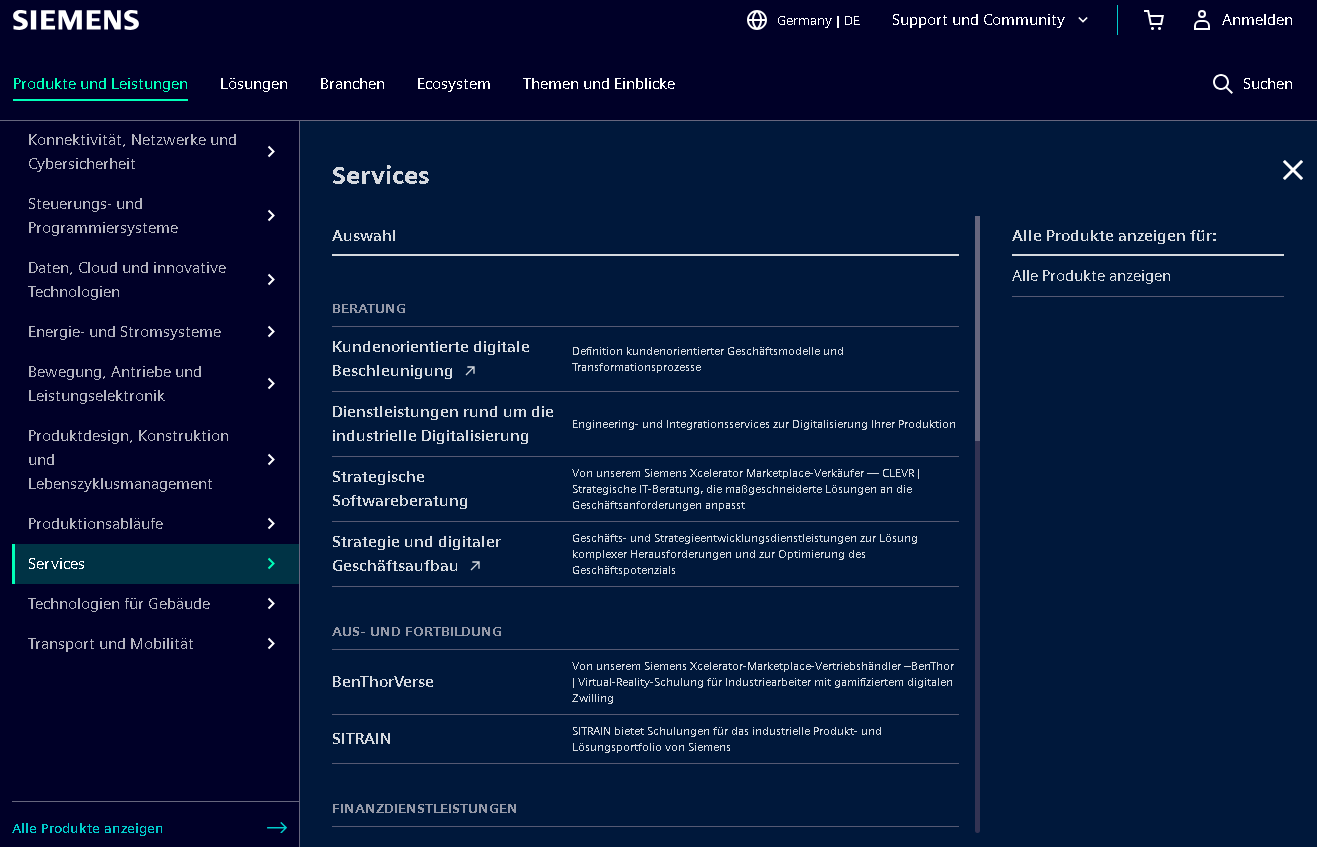Select Bewegung, Antriebe und Leistungselektronik category
Viewport: 1317px width, 847px height.
(115, 384)
